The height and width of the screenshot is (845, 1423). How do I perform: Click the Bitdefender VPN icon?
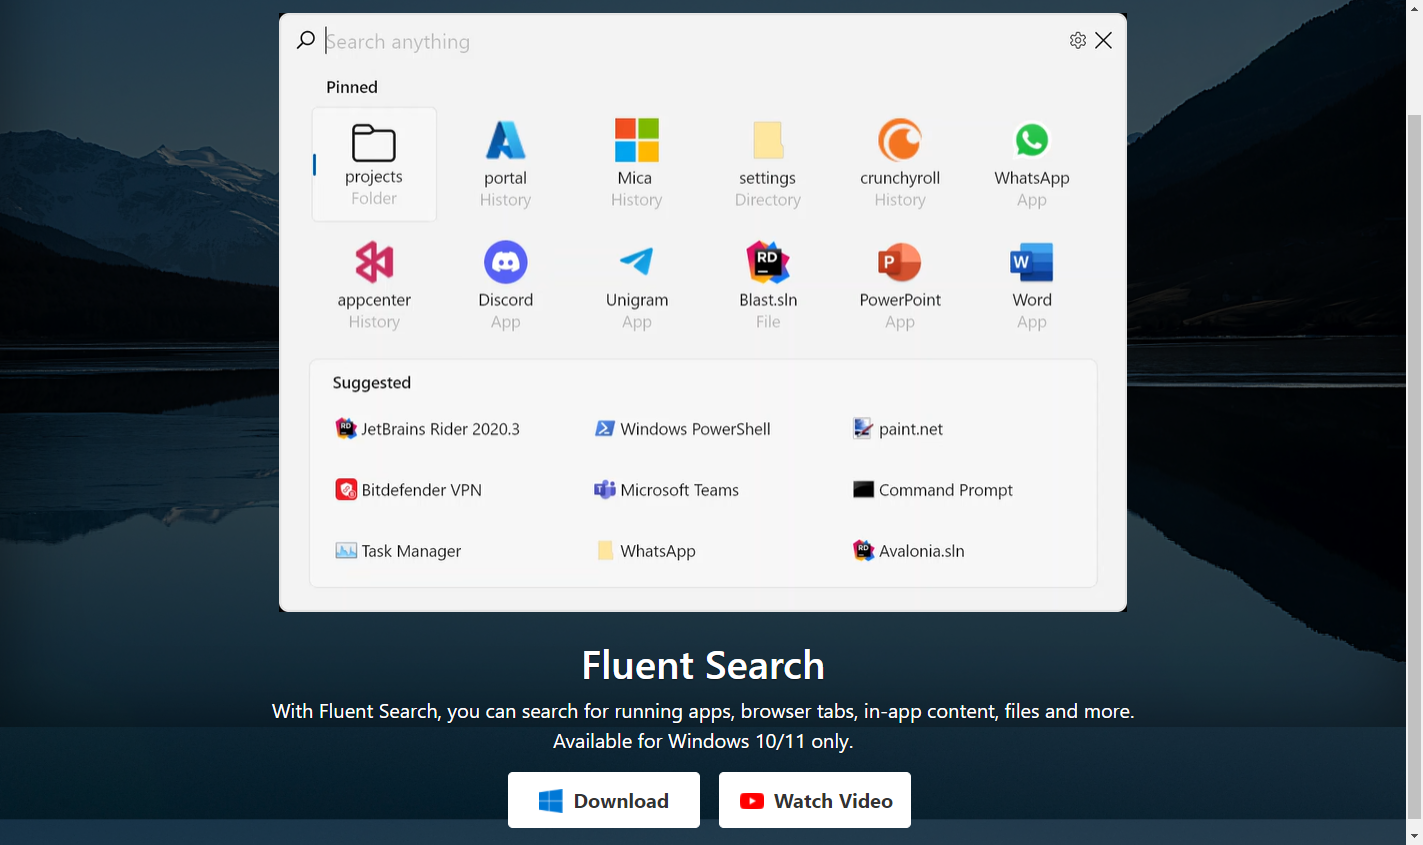click(x=346, y=490)
